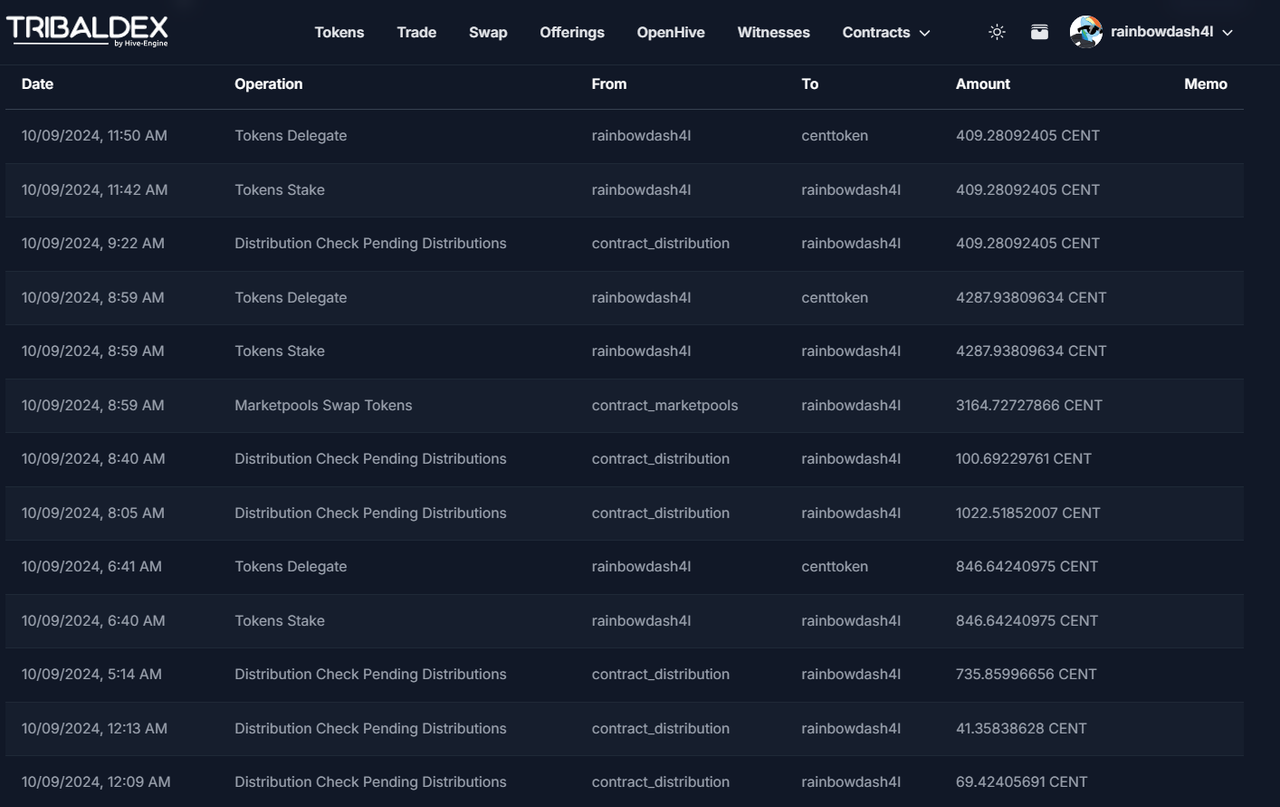Screen dimensions: 1280x807
Task: Click the To column header
Action: click(x=810, y=84)
